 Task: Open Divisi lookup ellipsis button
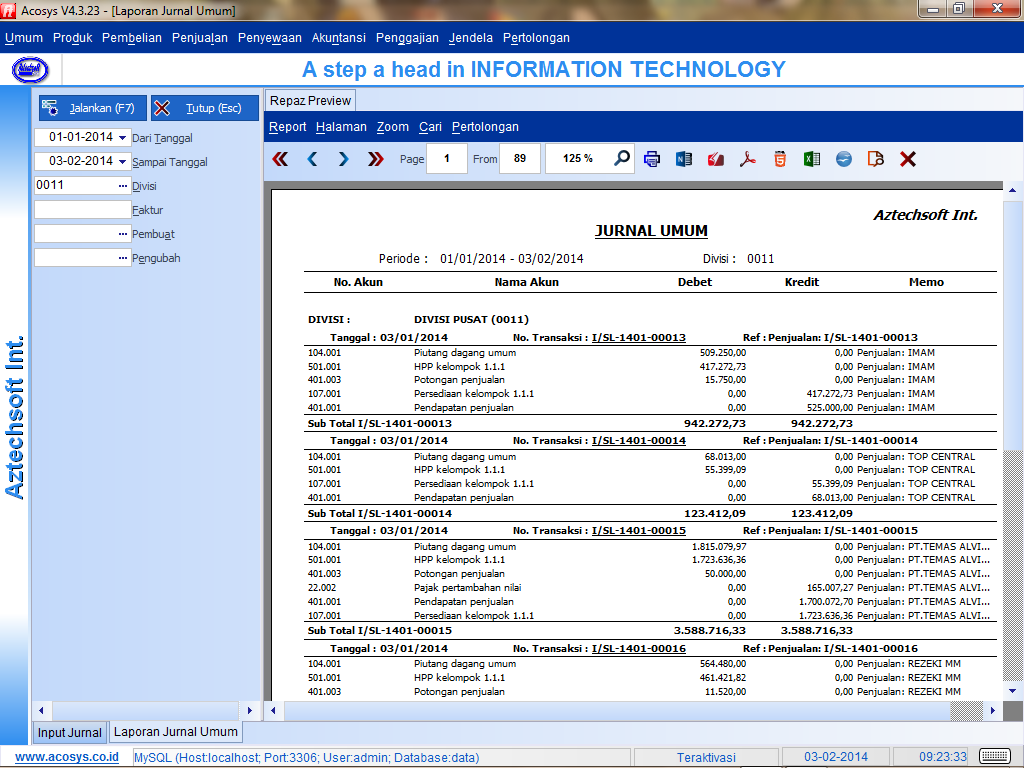pos(123,186)
